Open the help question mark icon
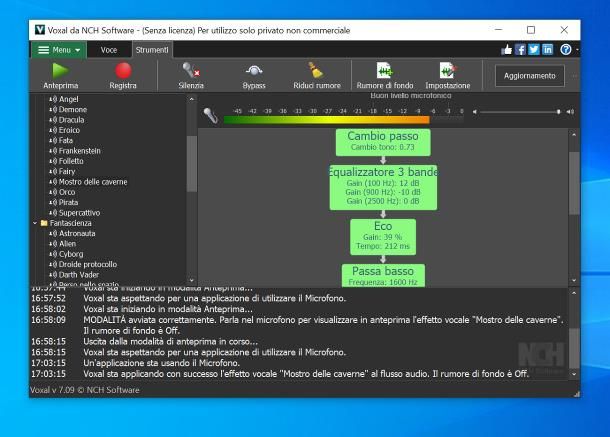610x437 pixels. pyautogui.click(x=566, y=49)
